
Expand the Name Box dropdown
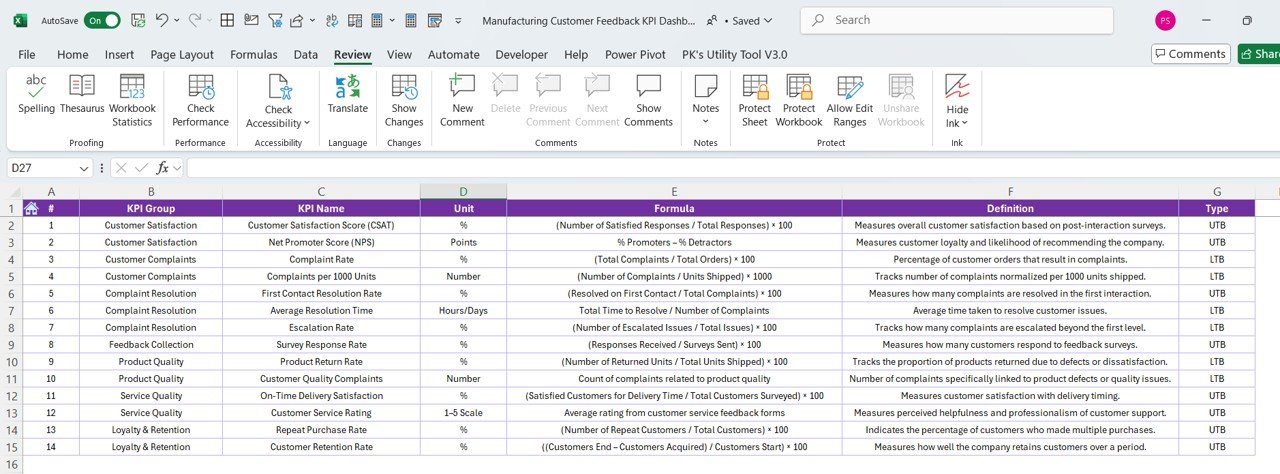pos(82,168)
